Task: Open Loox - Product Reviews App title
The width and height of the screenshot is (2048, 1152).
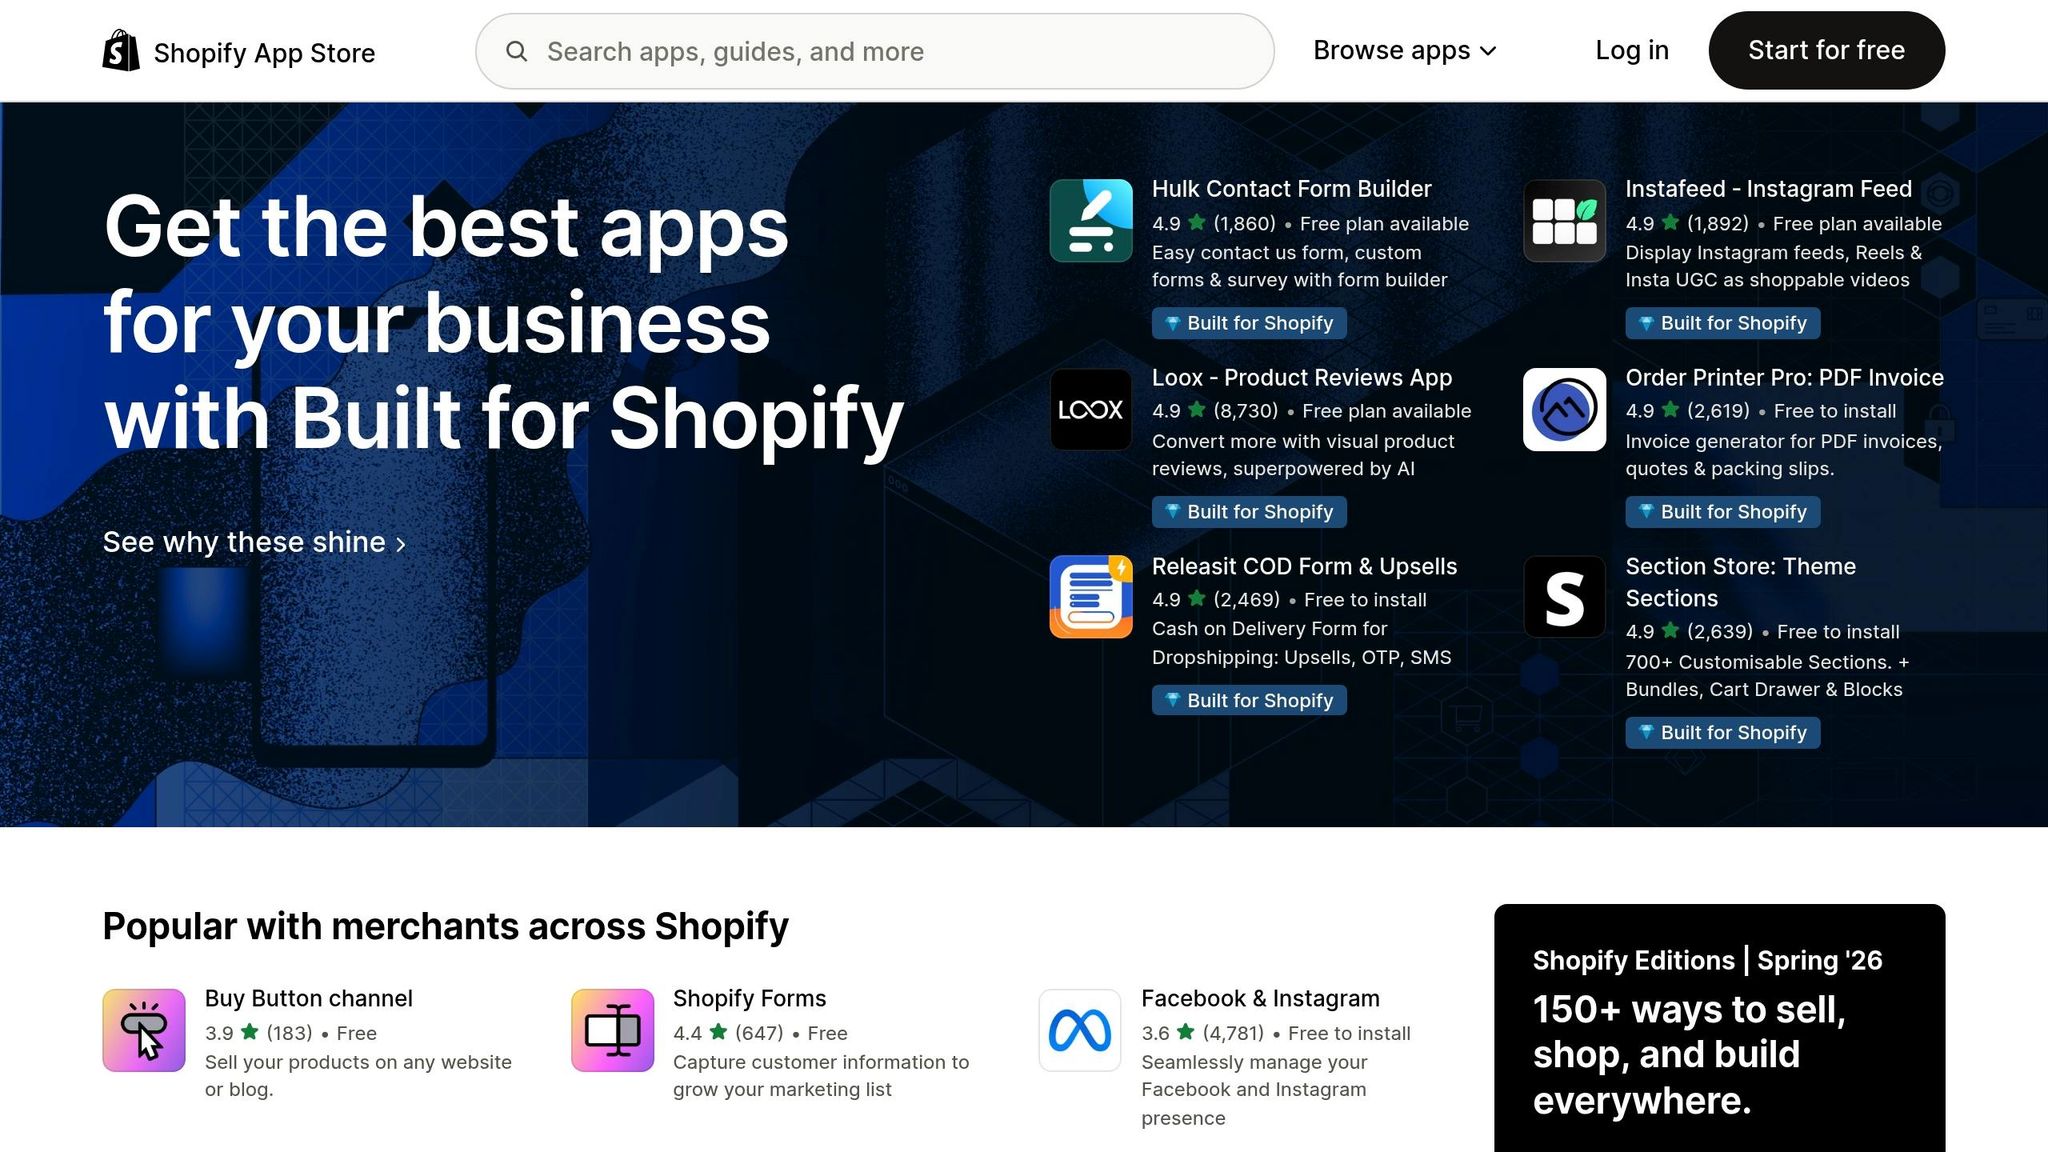Action: pyautogui.click(x=1302, y=378)
